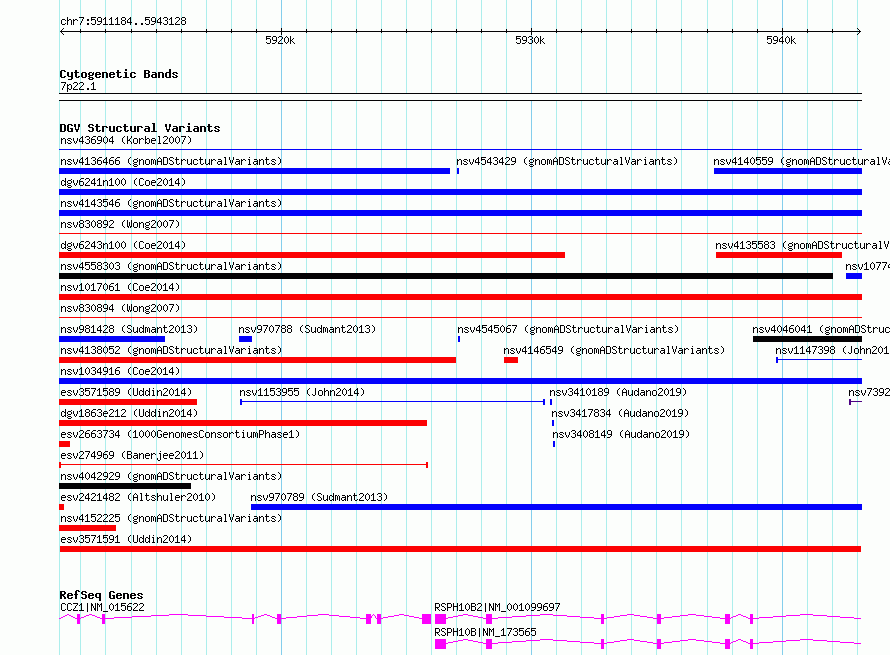Screen dimensions: 890x655
Task: Select the RSPH10B|NM_173565 gene label
Action: click(485, 632)
